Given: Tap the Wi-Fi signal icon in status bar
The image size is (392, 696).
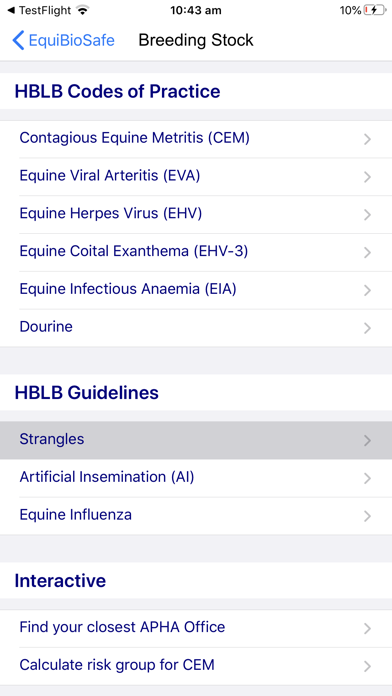Looking at the screenshot, I should pyautogui.click(x=83, y=10).
